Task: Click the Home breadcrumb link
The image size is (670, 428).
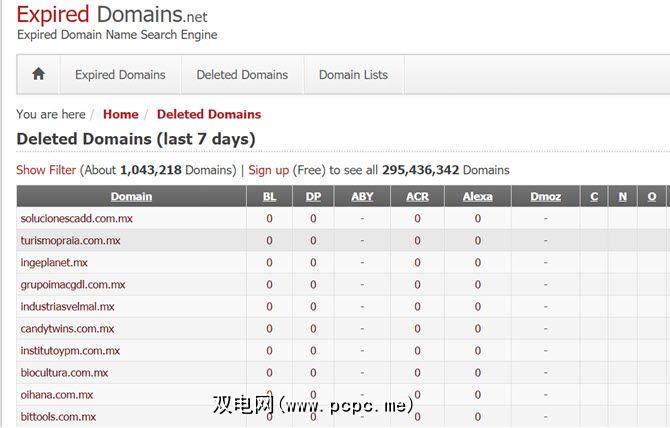Action: [x=121, y=114]
